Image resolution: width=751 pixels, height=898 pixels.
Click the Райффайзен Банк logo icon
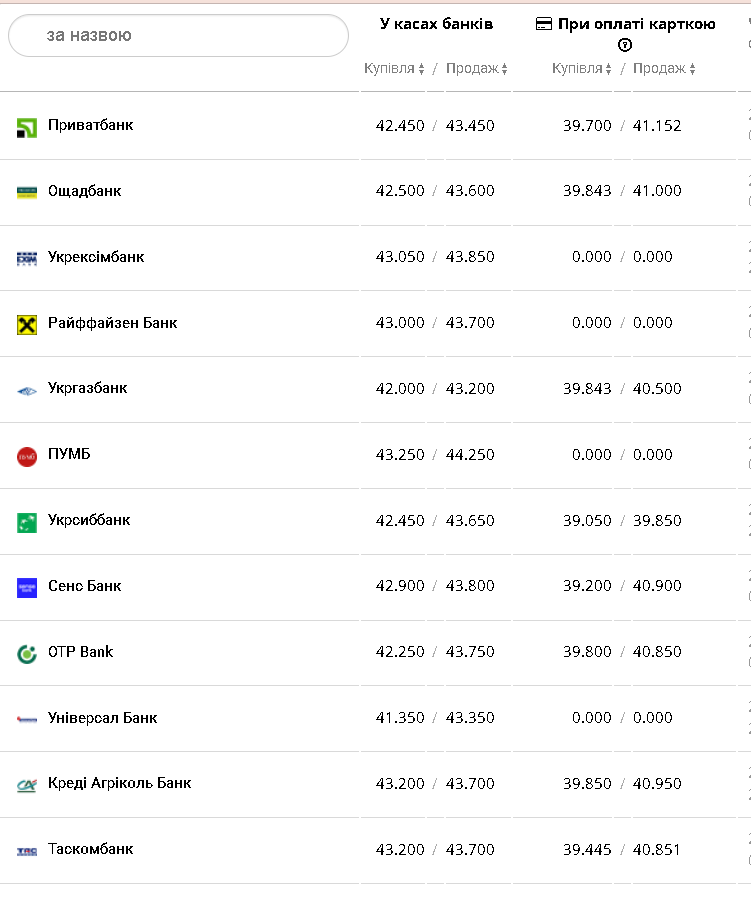27,324
